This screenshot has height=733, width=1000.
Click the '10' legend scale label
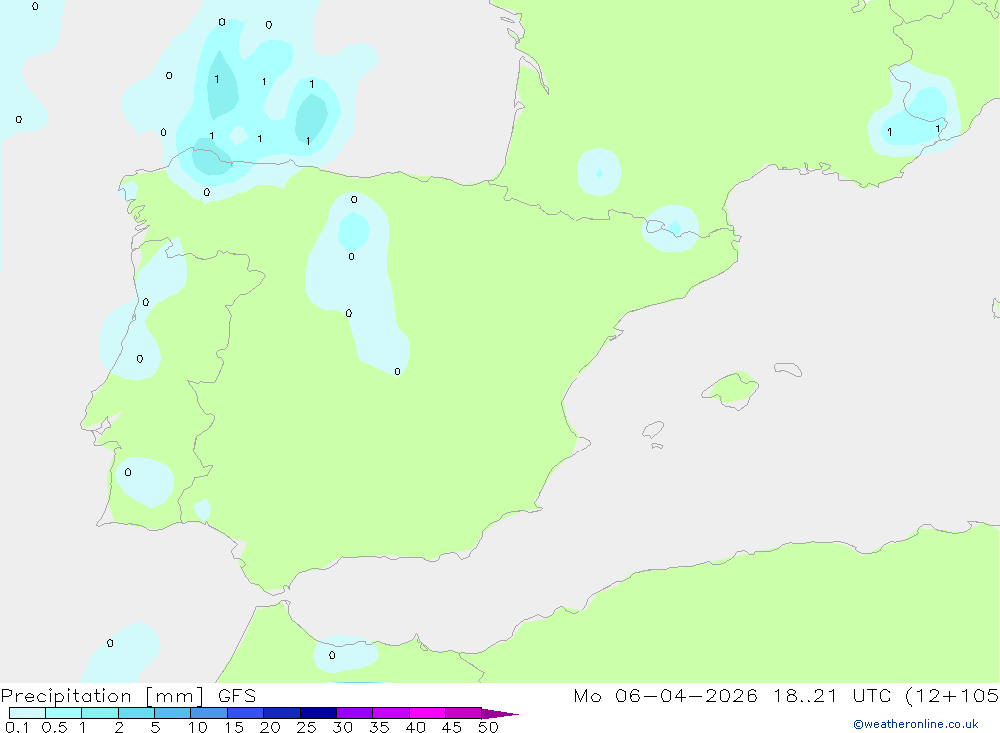click(198, 727)
